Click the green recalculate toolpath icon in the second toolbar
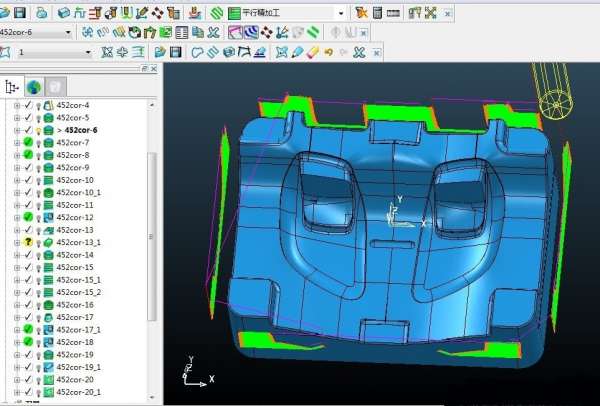 click(x=166, y=33)
